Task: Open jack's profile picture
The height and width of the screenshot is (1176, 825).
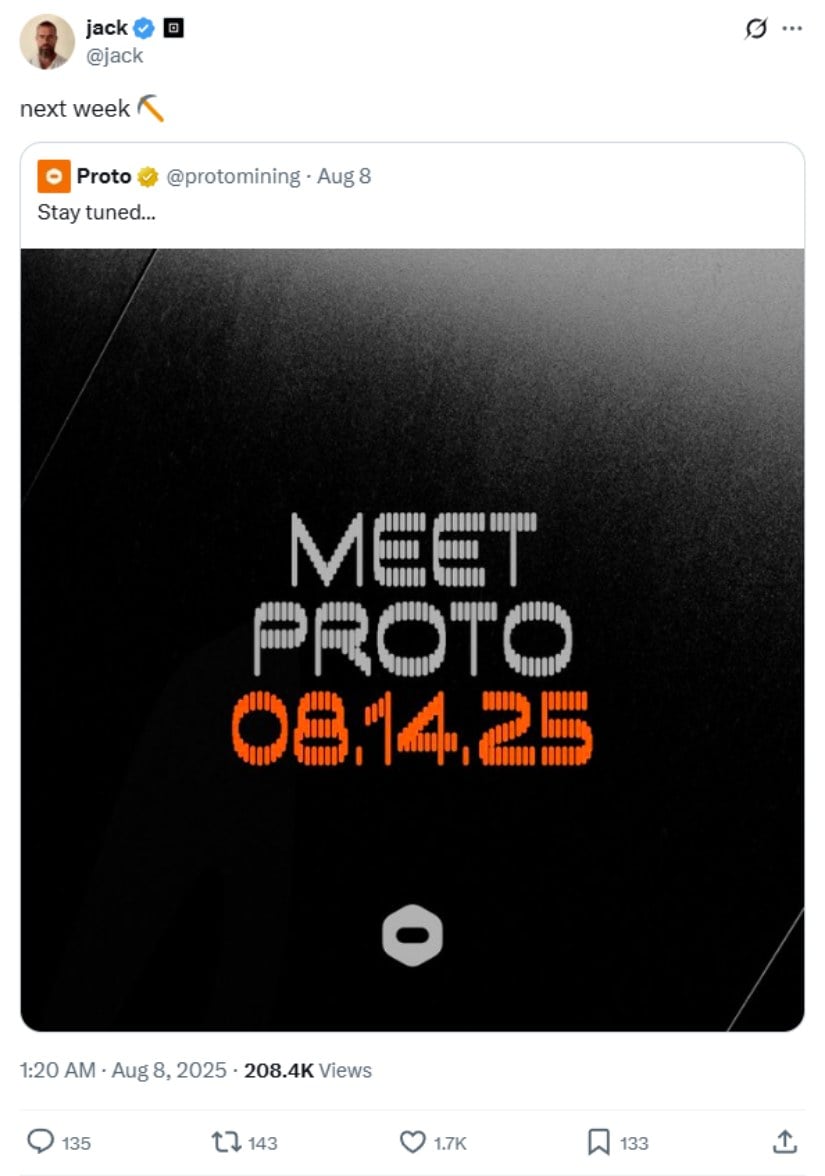Action: tap(46, 41)
